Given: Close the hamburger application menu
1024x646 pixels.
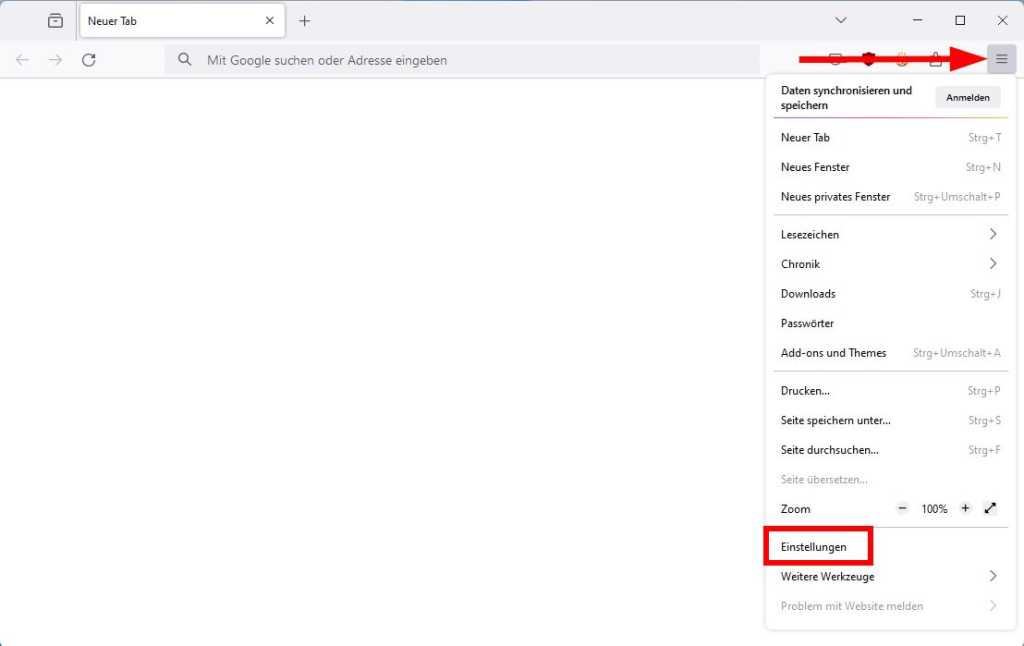Looking at the screenshot, I should 1001,60.
